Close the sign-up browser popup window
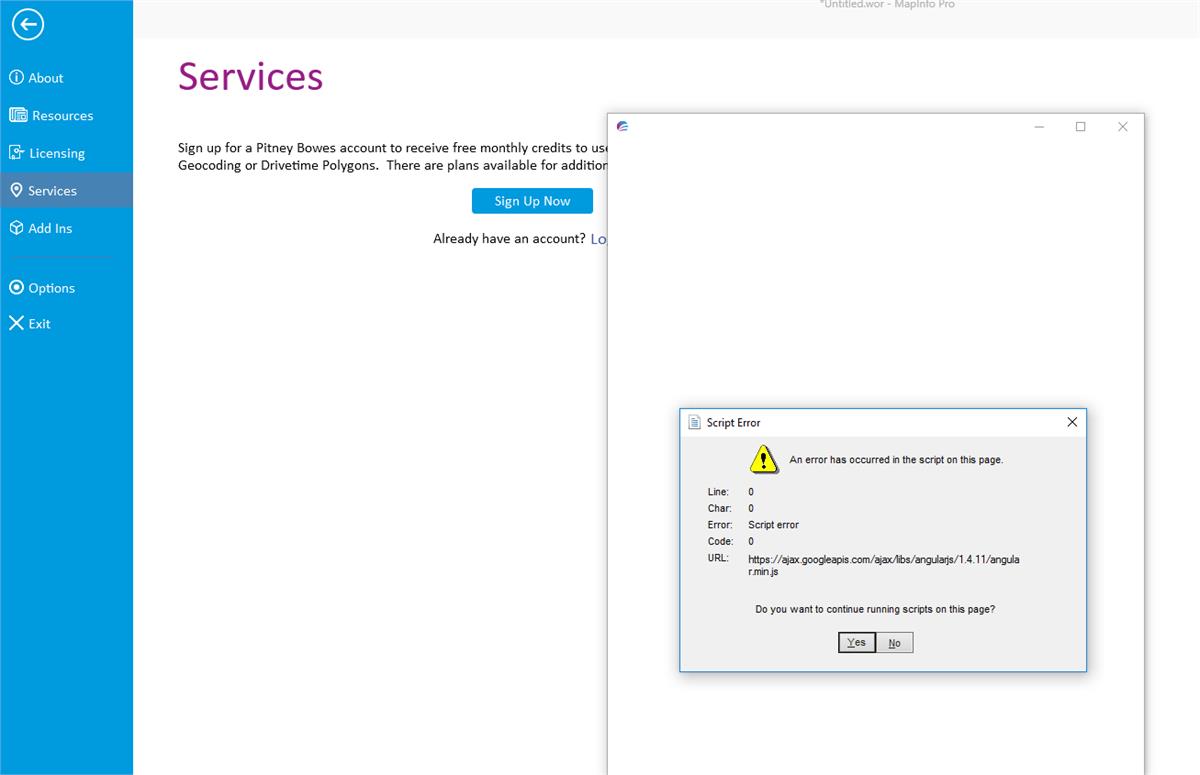The height and width of the screenshot is (775, 1200). tap(1122, 127)
